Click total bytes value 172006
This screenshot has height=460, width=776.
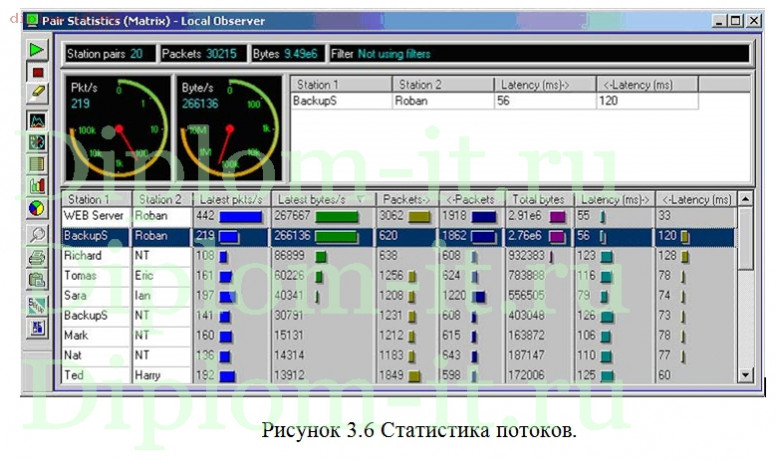coord(526,375)
